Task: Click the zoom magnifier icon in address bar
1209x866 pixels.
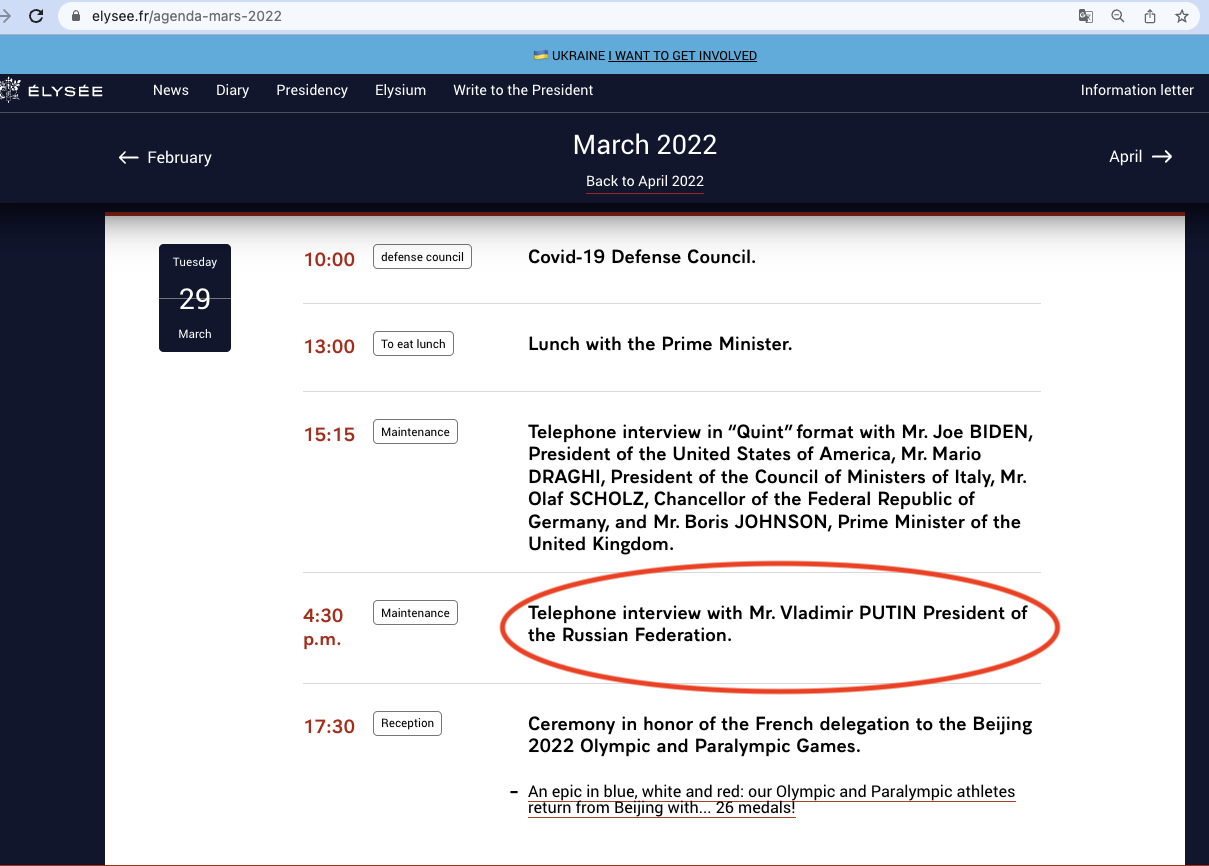Action: click(x=1118, y=16)
